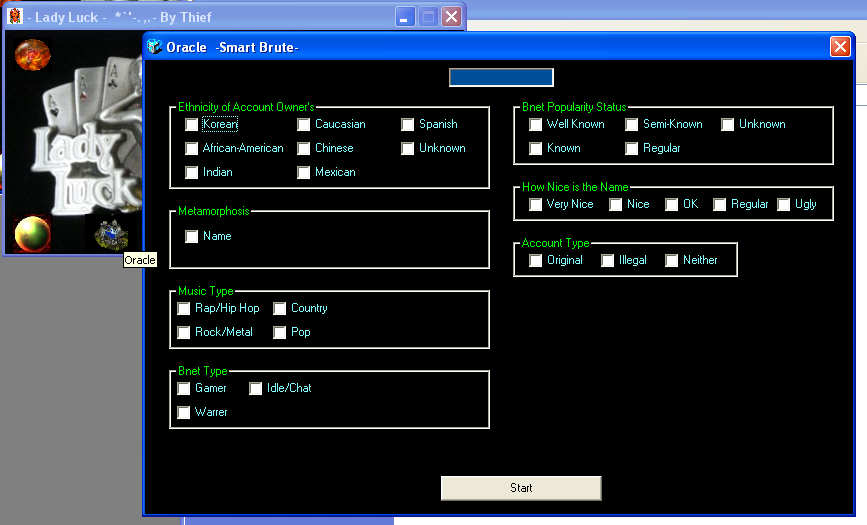Tick the Rap/Hip Hop music type
This screenshot has height=525, width=867.
coord(184,309)
